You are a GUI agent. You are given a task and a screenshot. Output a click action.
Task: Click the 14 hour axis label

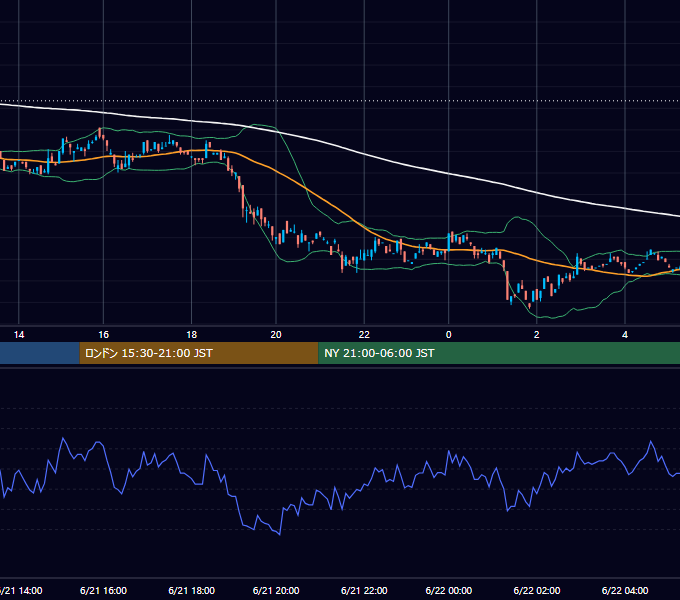19,335
